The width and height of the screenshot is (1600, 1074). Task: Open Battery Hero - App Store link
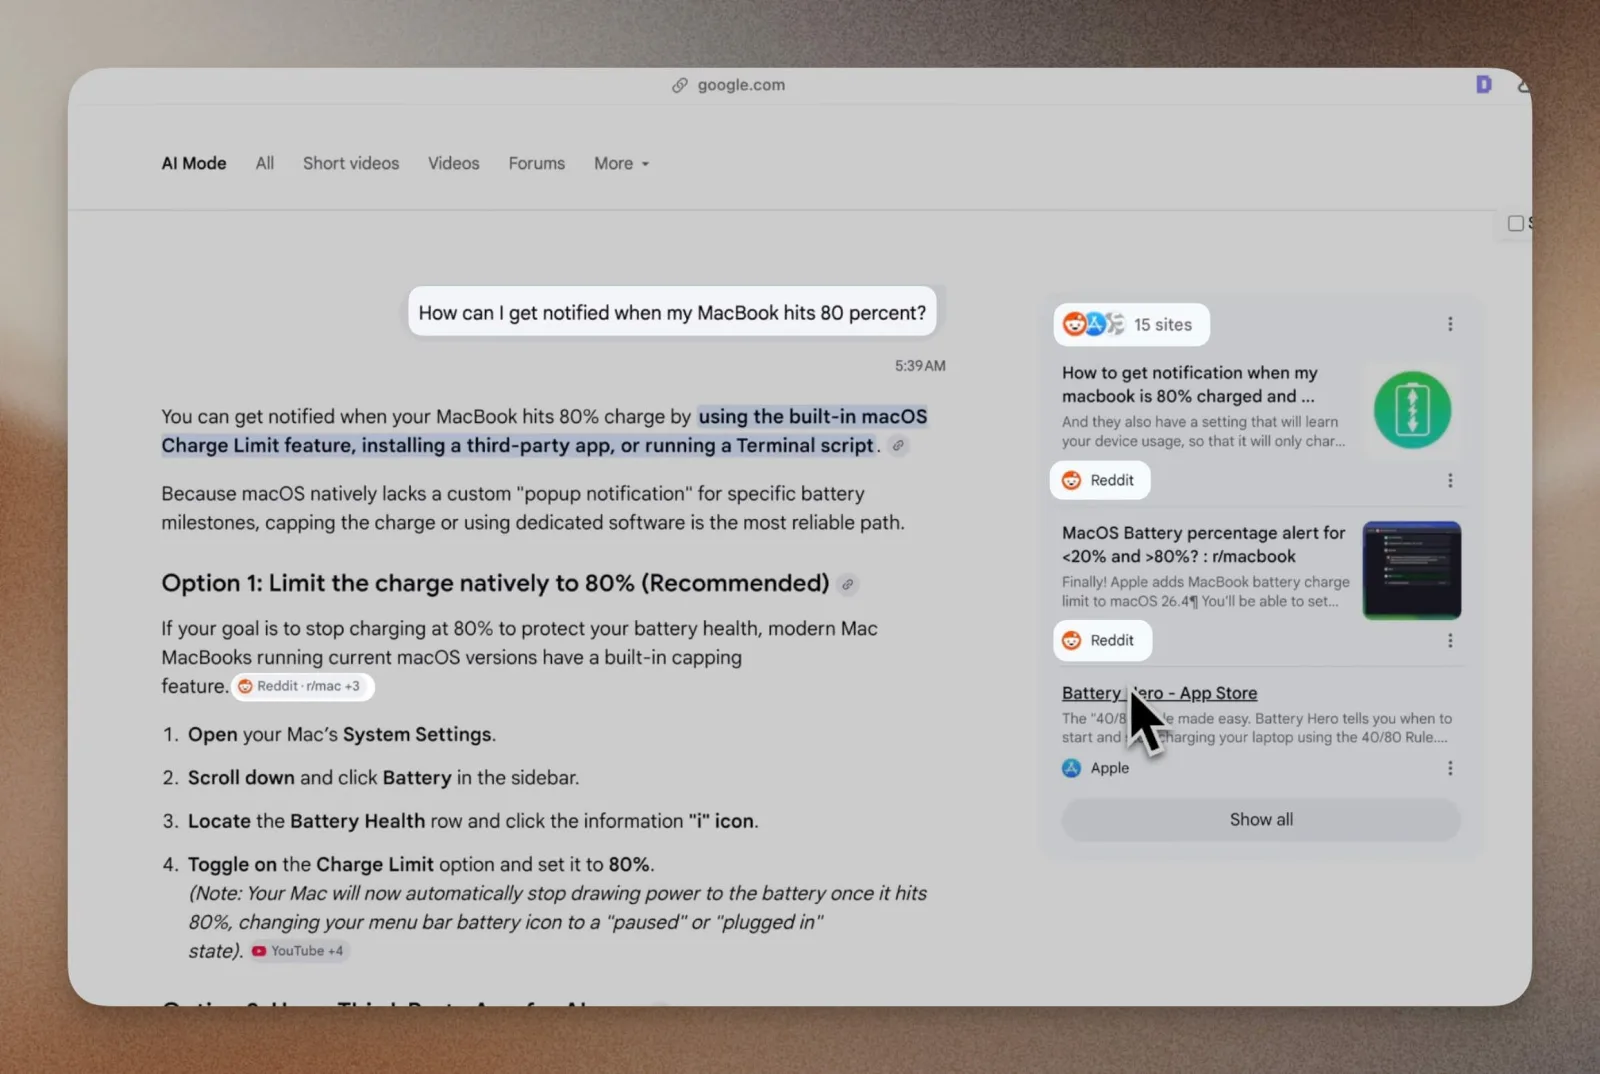click(x=1159, y=693)
